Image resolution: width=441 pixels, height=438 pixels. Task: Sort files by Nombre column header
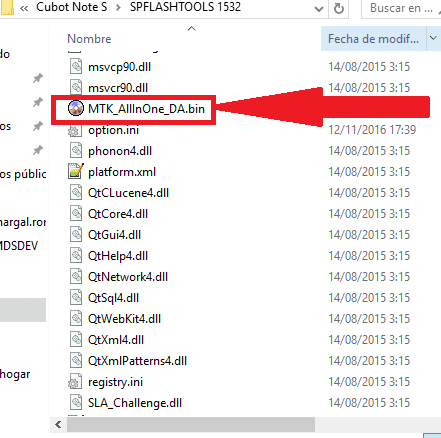pos(89,39)
